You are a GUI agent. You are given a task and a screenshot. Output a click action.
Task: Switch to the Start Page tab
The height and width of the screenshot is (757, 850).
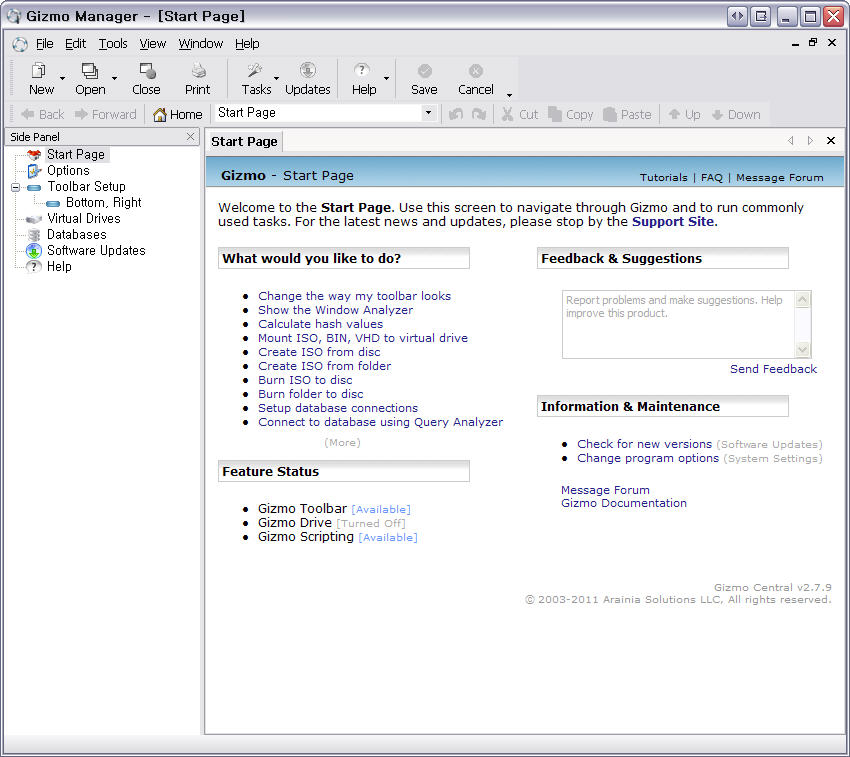(244, 142)
